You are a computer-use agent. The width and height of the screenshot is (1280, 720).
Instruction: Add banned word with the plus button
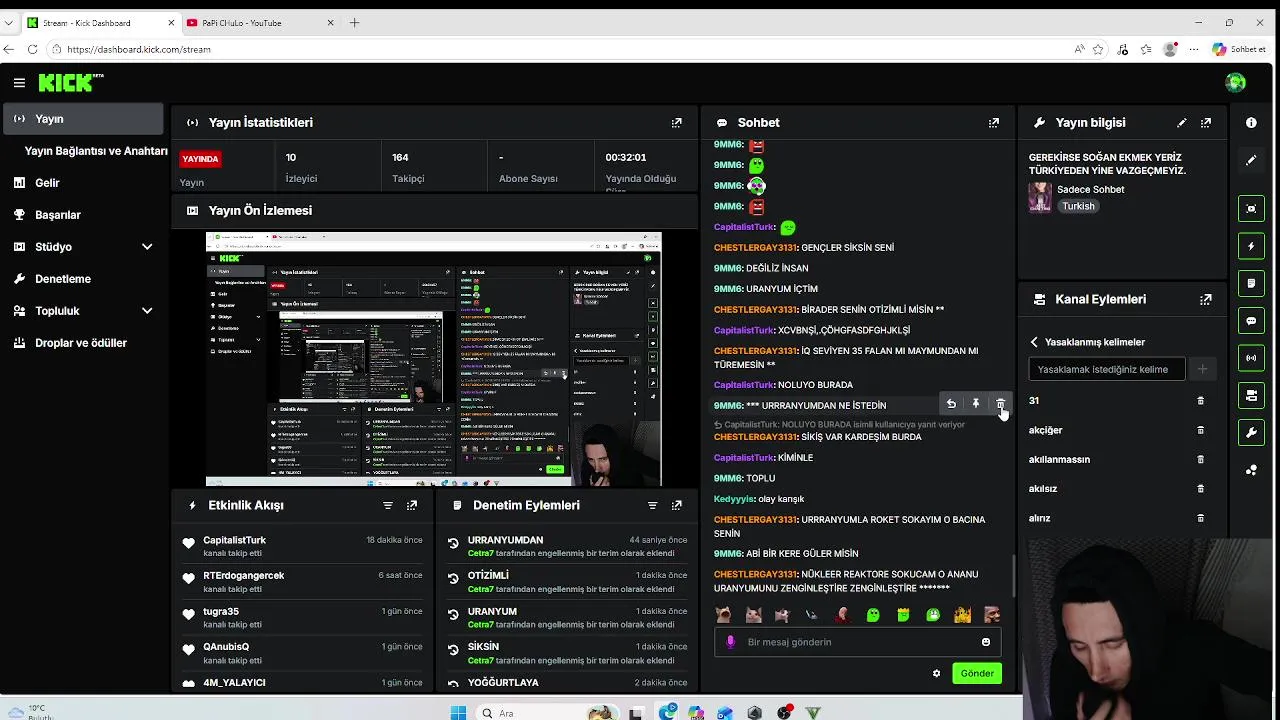(x=1202, y=369)
